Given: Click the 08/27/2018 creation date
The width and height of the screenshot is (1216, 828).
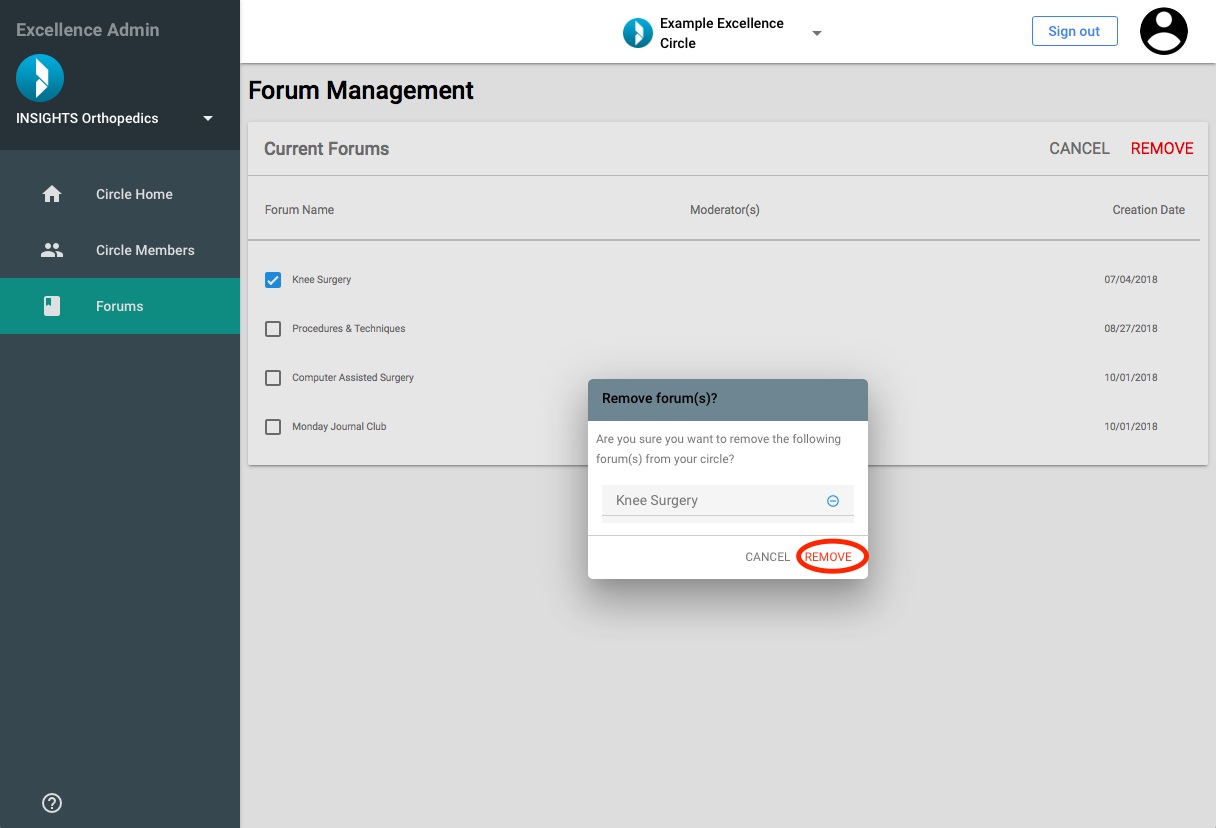Looking at the screenshot, I should pyautogui.click(x=1131, y=329).
